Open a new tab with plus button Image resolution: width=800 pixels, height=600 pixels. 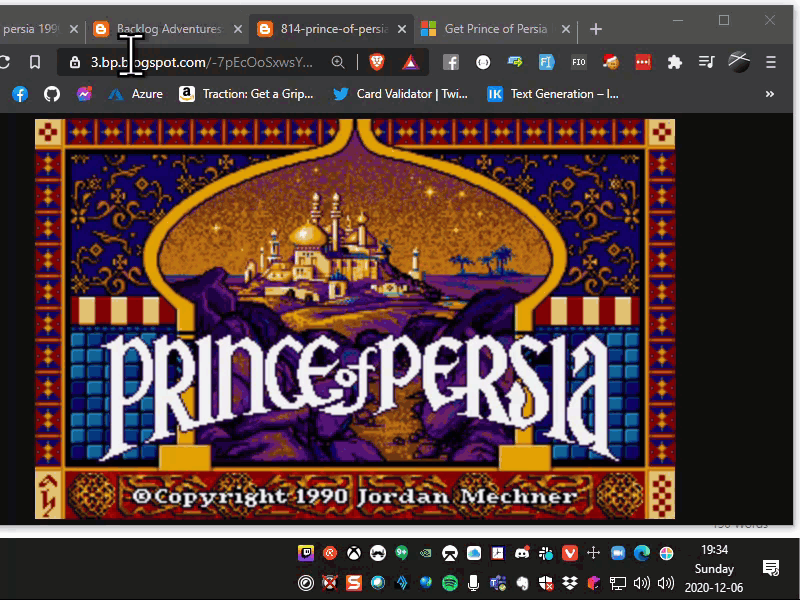(595, 29)
